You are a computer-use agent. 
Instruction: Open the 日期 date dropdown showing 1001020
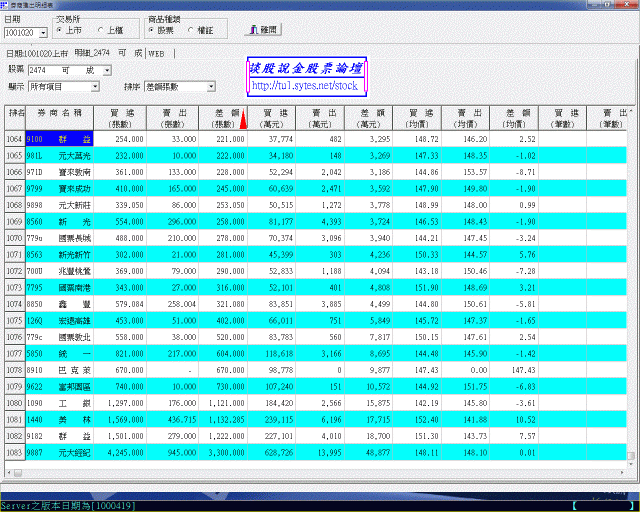pos(43,33)
